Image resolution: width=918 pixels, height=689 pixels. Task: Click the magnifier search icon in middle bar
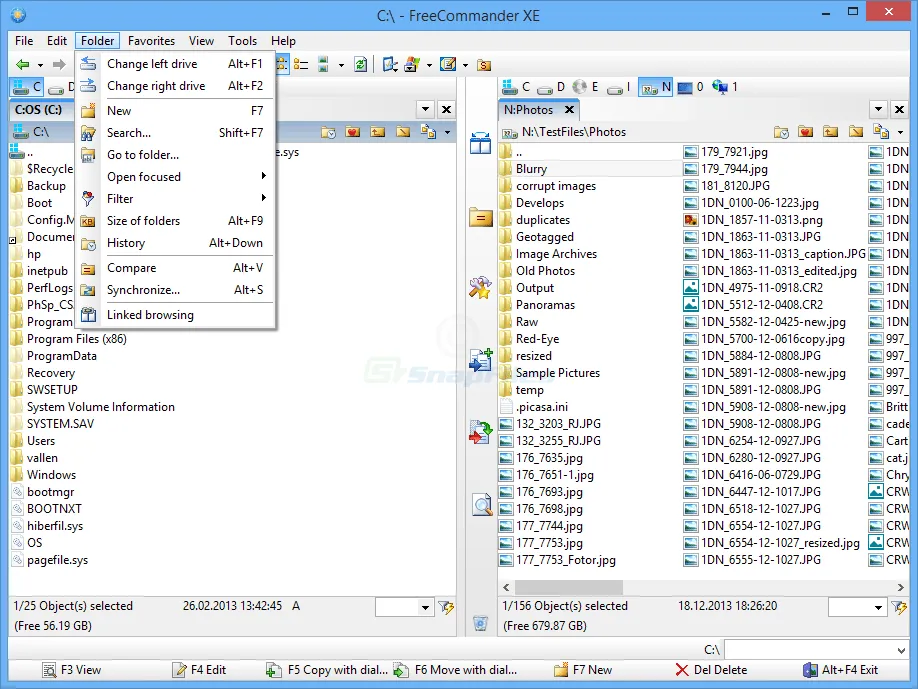[482, 504]
